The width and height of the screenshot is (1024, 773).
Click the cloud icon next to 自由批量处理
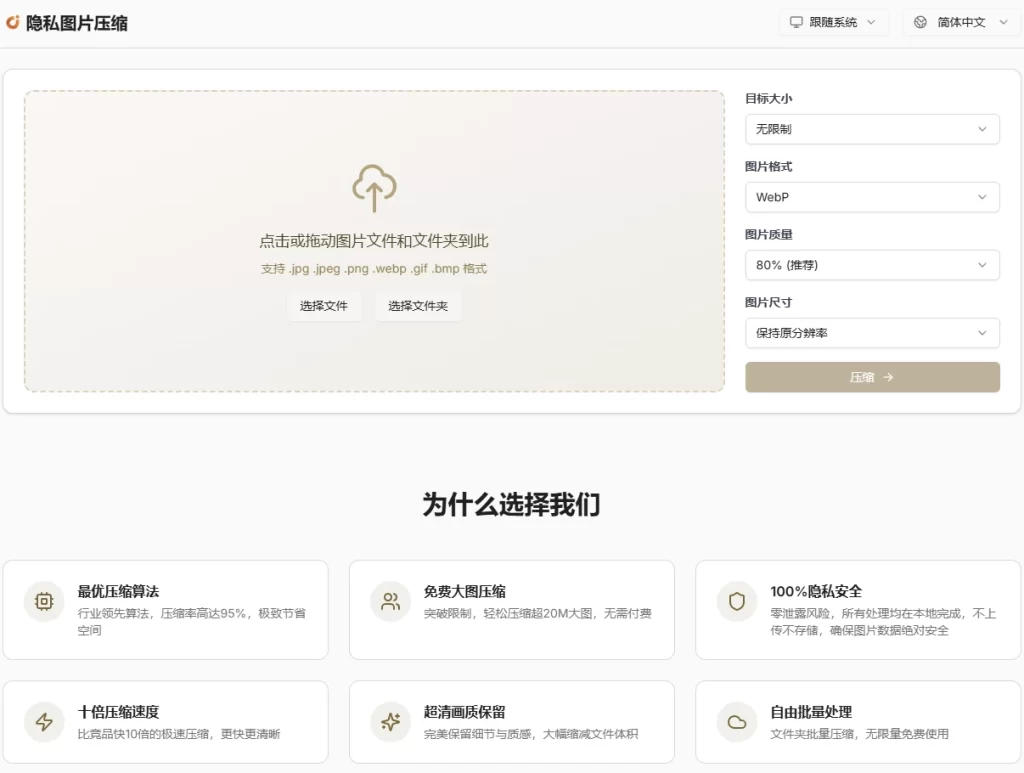(x=735, y=722)
